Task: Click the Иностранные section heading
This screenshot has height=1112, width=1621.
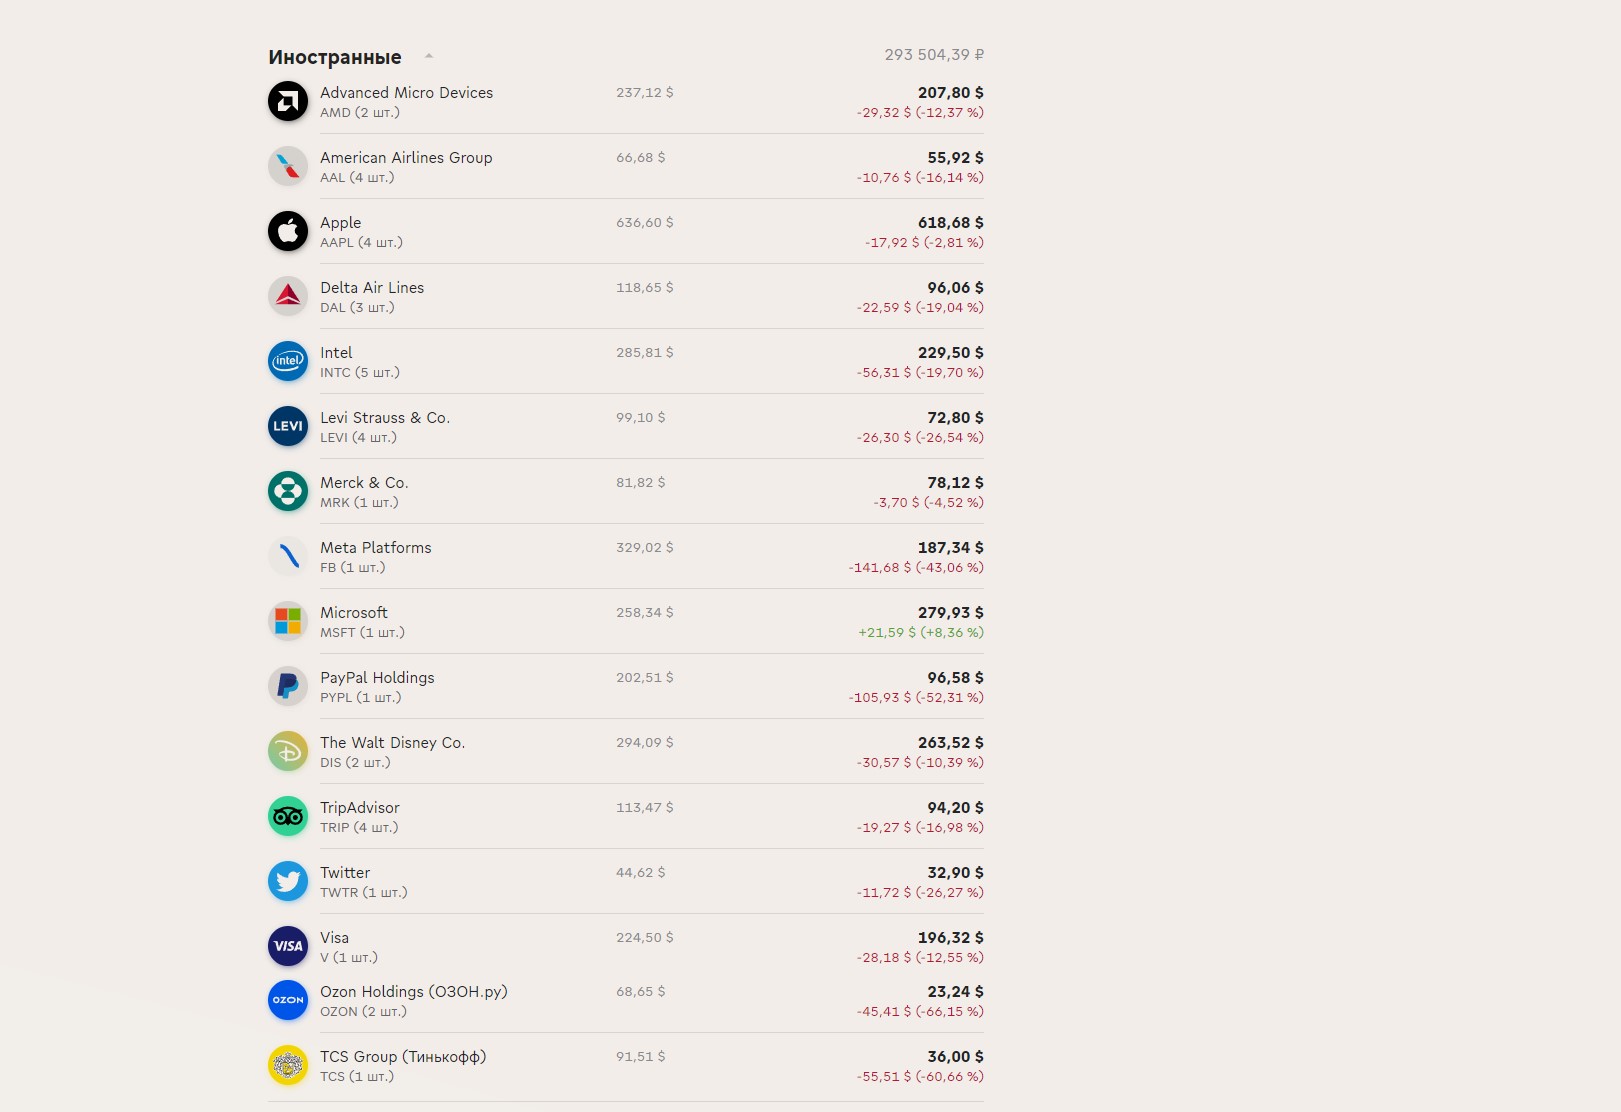Action: (x=335, y=57)
